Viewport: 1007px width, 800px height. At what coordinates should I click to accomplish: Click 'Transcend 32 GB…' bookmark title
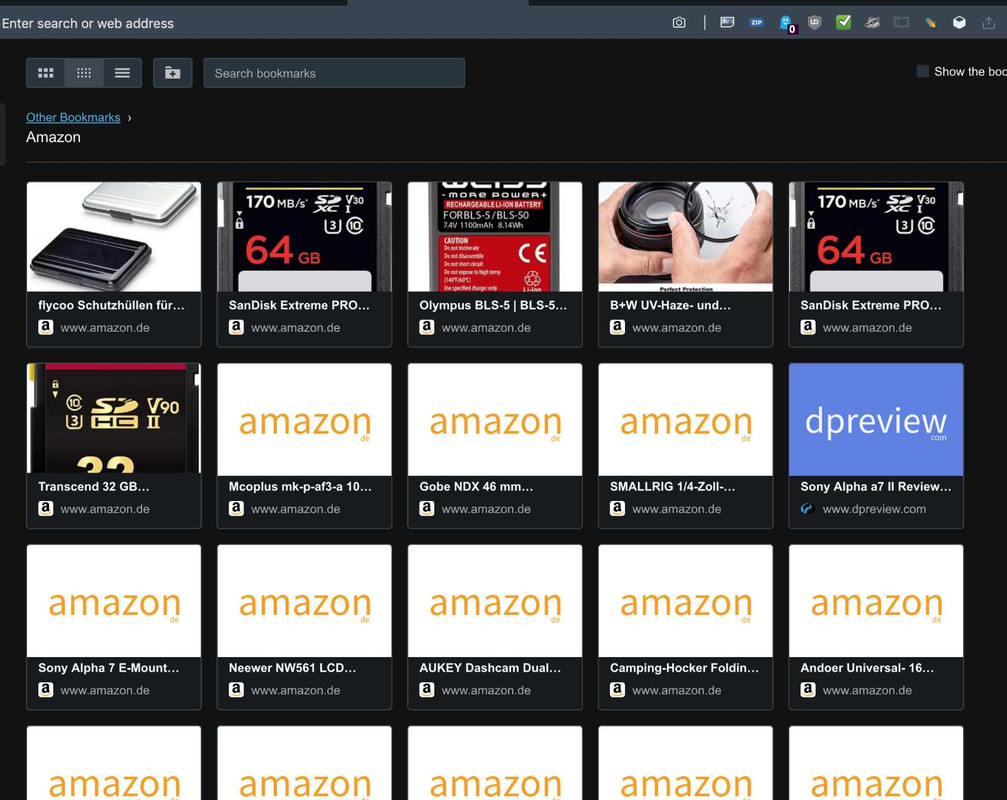tap(94, 487)
